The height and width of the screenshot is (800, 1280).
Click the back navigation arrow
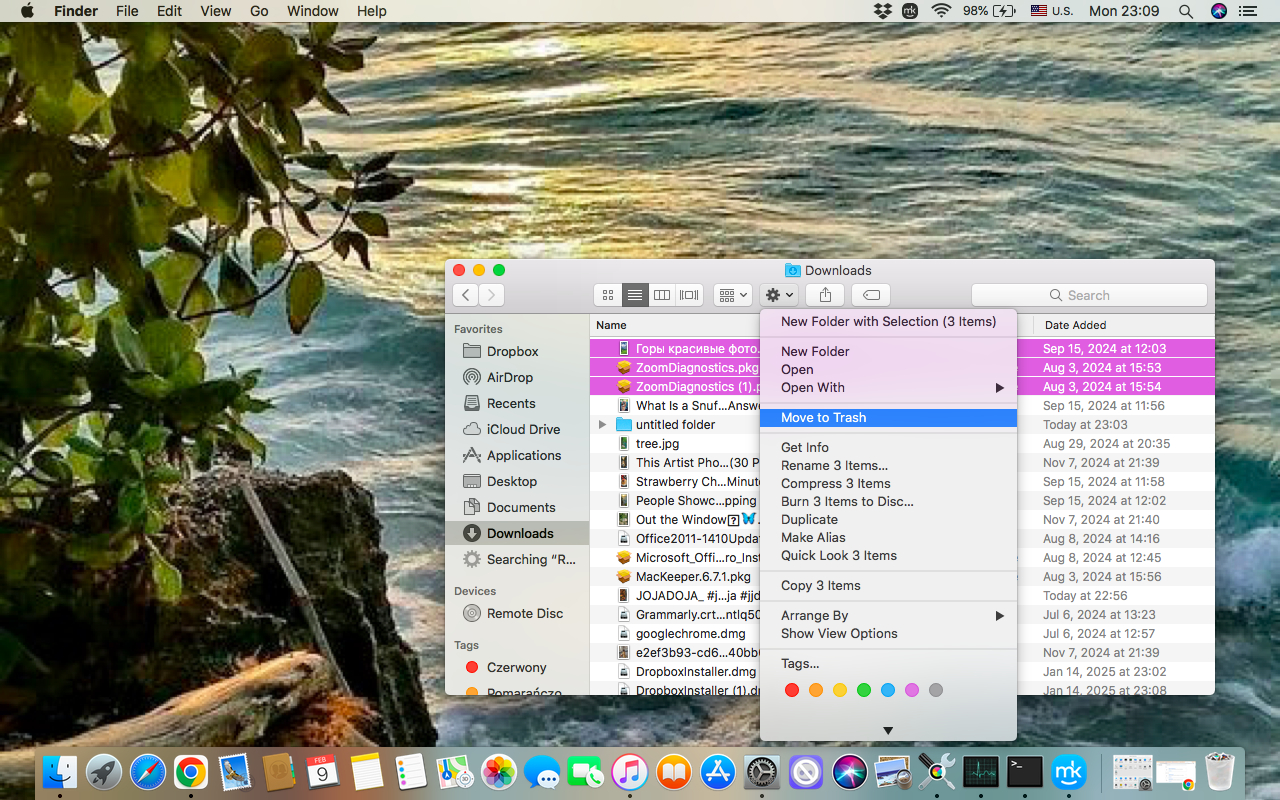465,295
